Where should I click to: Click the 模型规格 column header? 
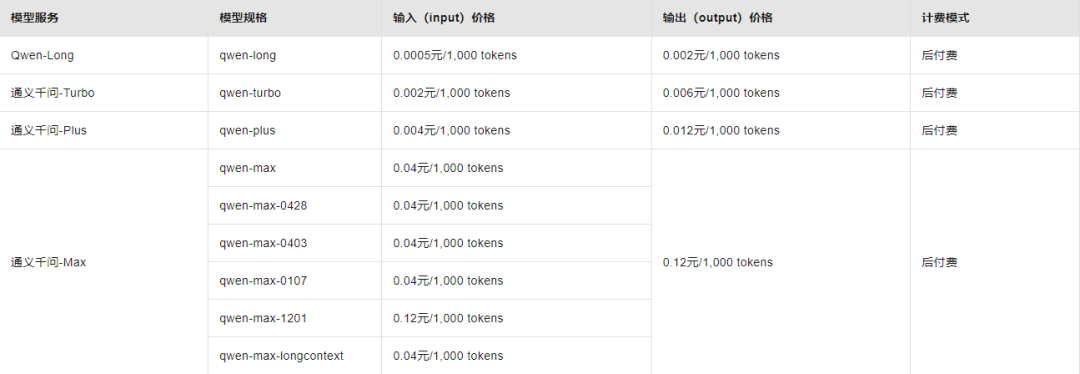click(x=295, y=19)
